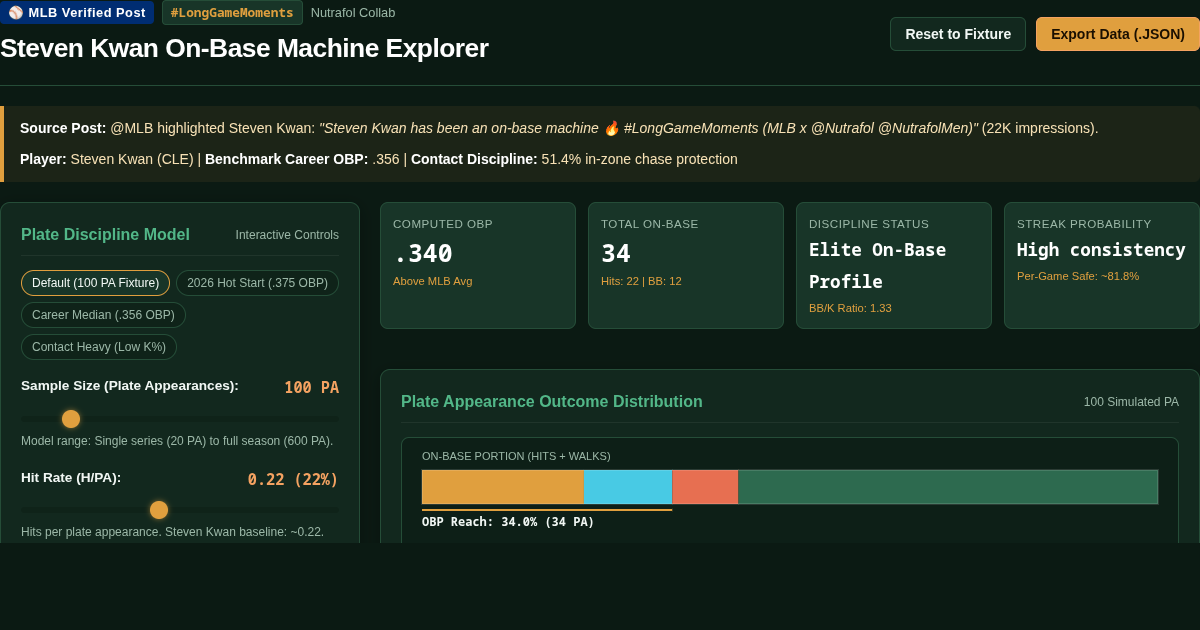
Task: Click the MLB Verified Post badge
Action: [x=77, y=13]
